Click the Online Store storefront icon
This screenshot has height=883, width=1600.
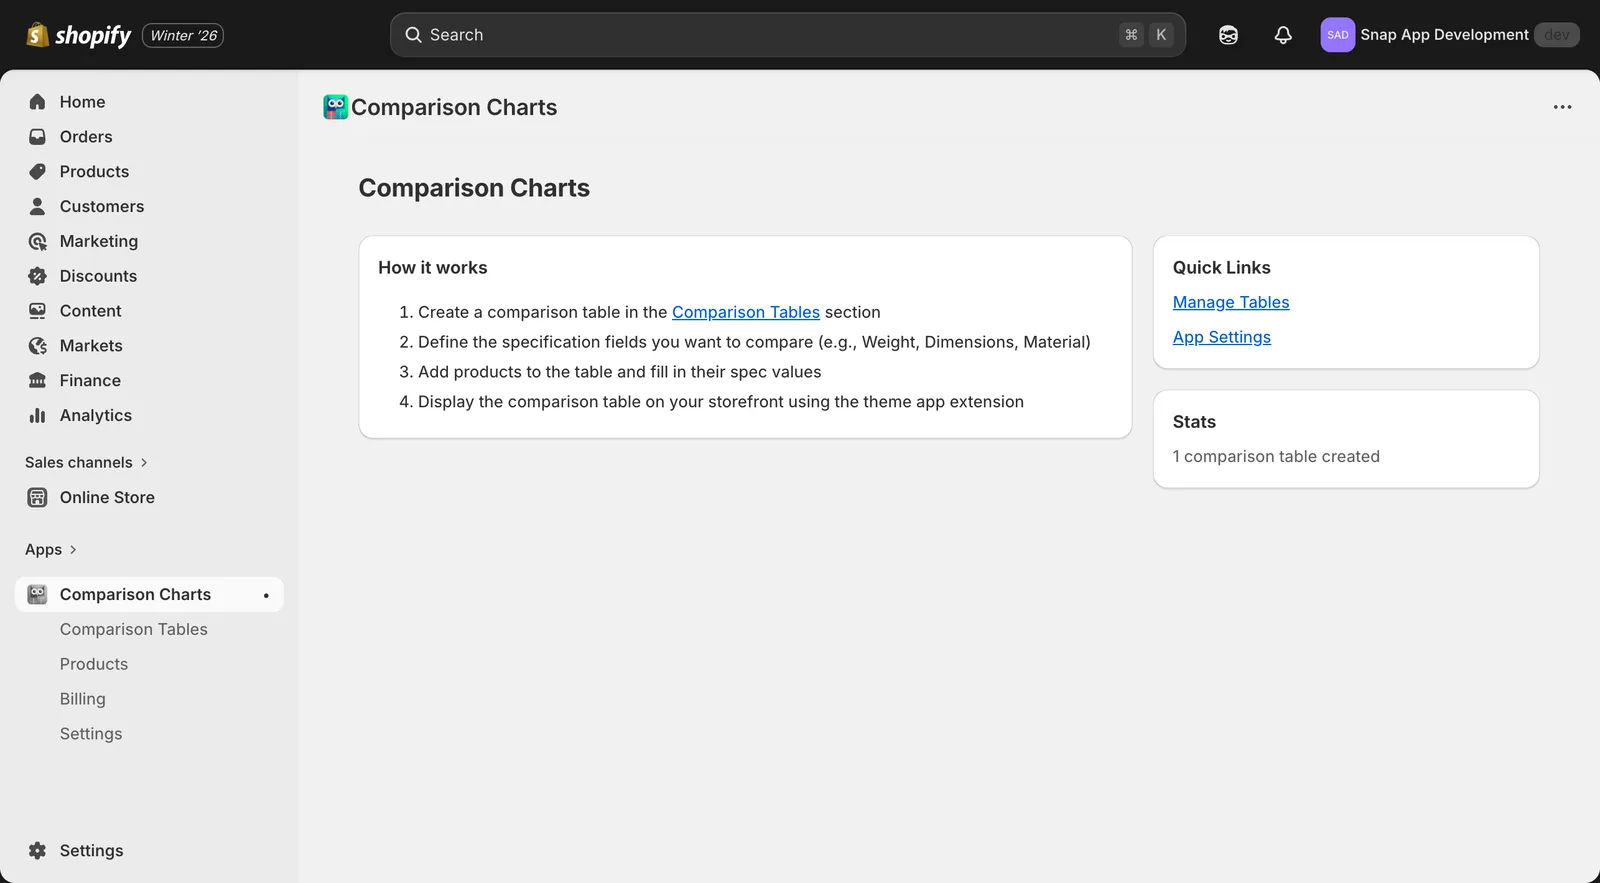37,497
